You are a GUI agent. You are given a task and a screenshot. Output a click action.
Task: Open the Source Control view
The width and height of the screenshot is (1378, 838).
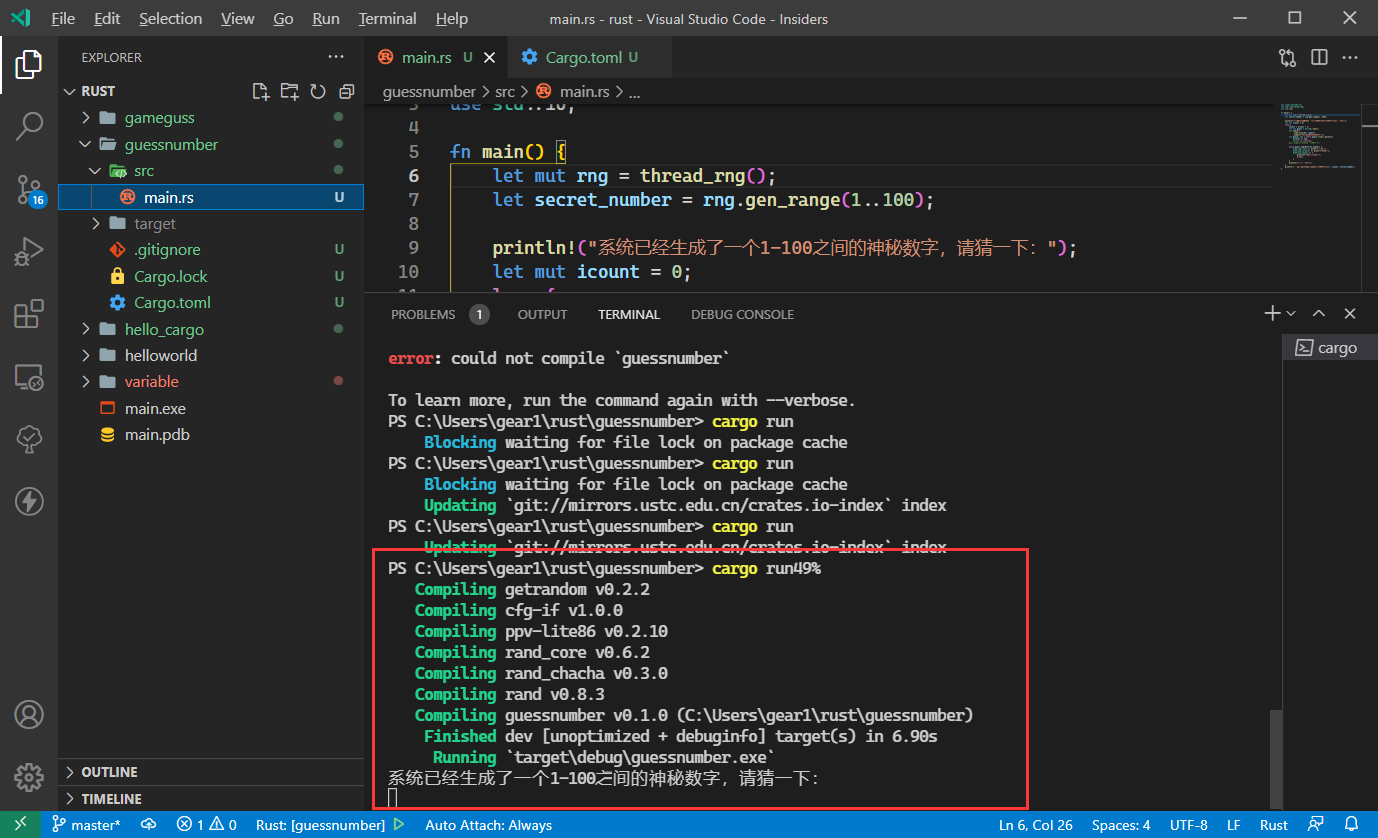pyautogui.click(x=29, y=189)
